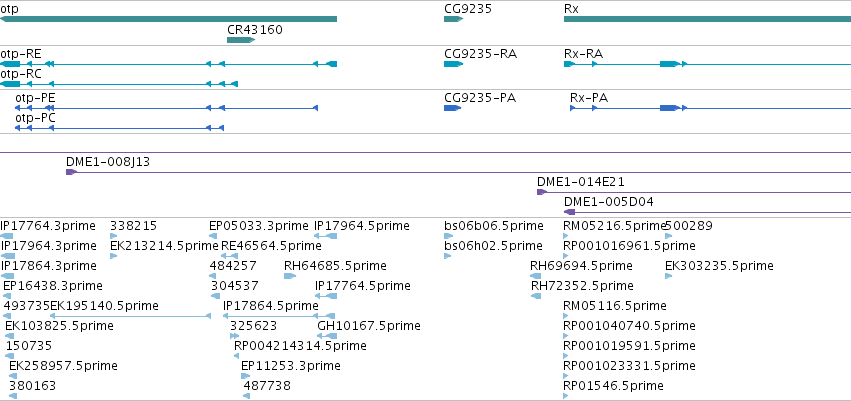Viewport: 851px width, 401px height.
Task: Select the Rx-PA protein feature
Action: click(710, 108)
